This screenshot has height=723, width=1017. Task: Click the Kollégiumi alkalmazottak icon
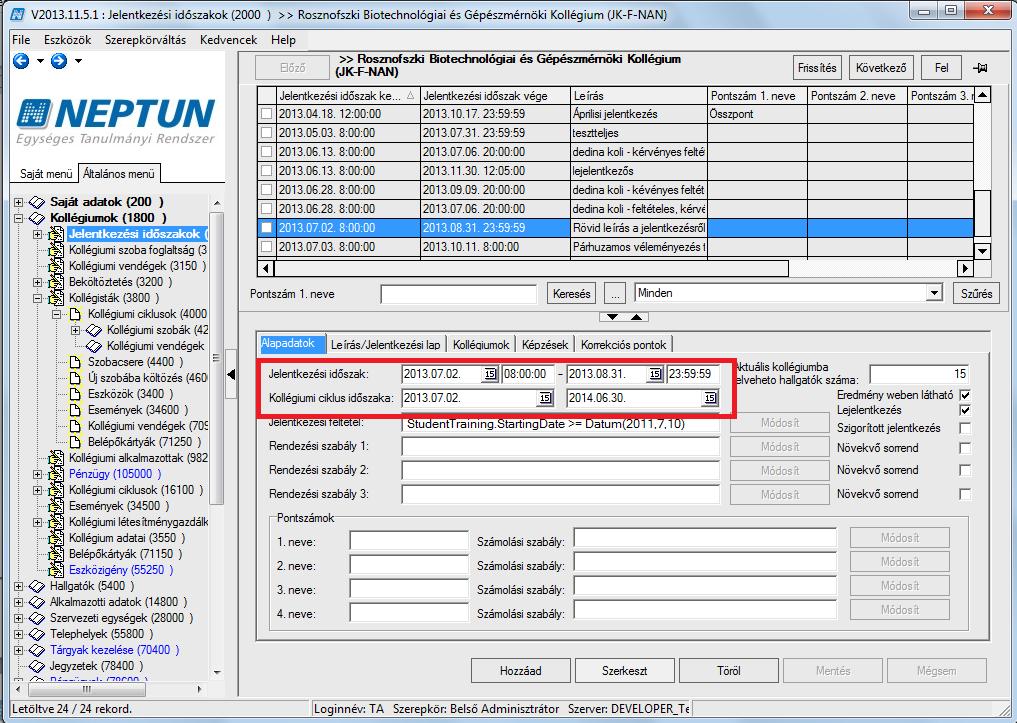point(56,458)
